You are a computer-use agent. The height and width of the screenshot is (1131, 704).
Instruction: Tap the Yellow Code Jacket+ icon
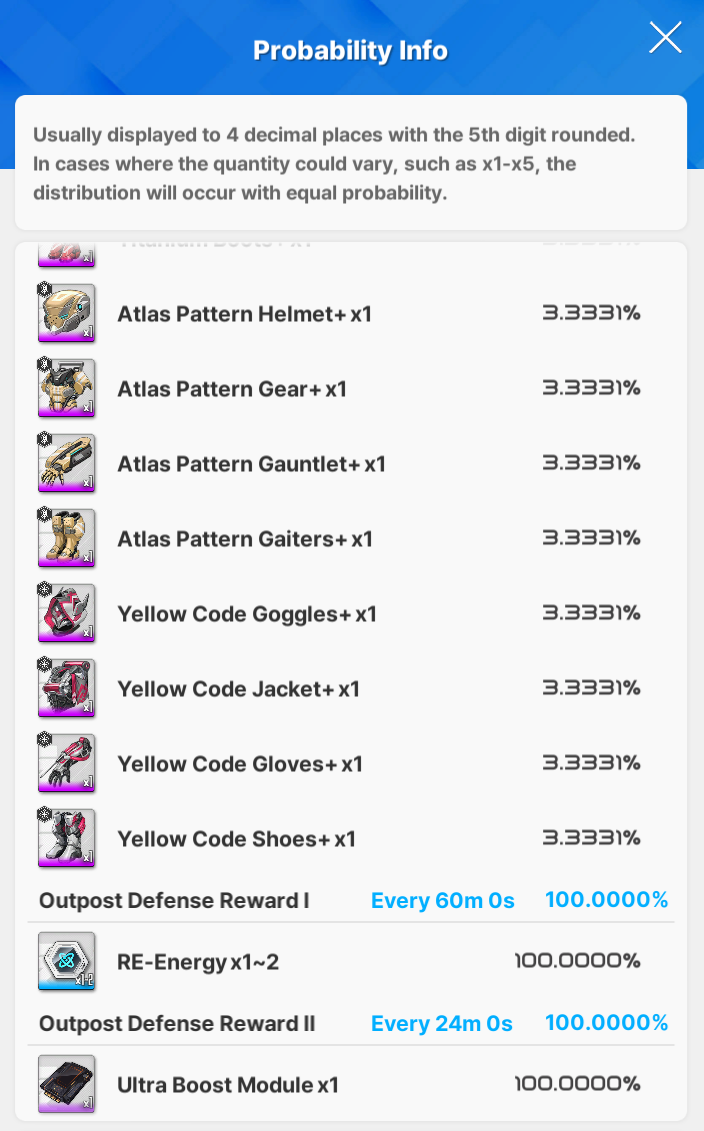pos(67,688)
